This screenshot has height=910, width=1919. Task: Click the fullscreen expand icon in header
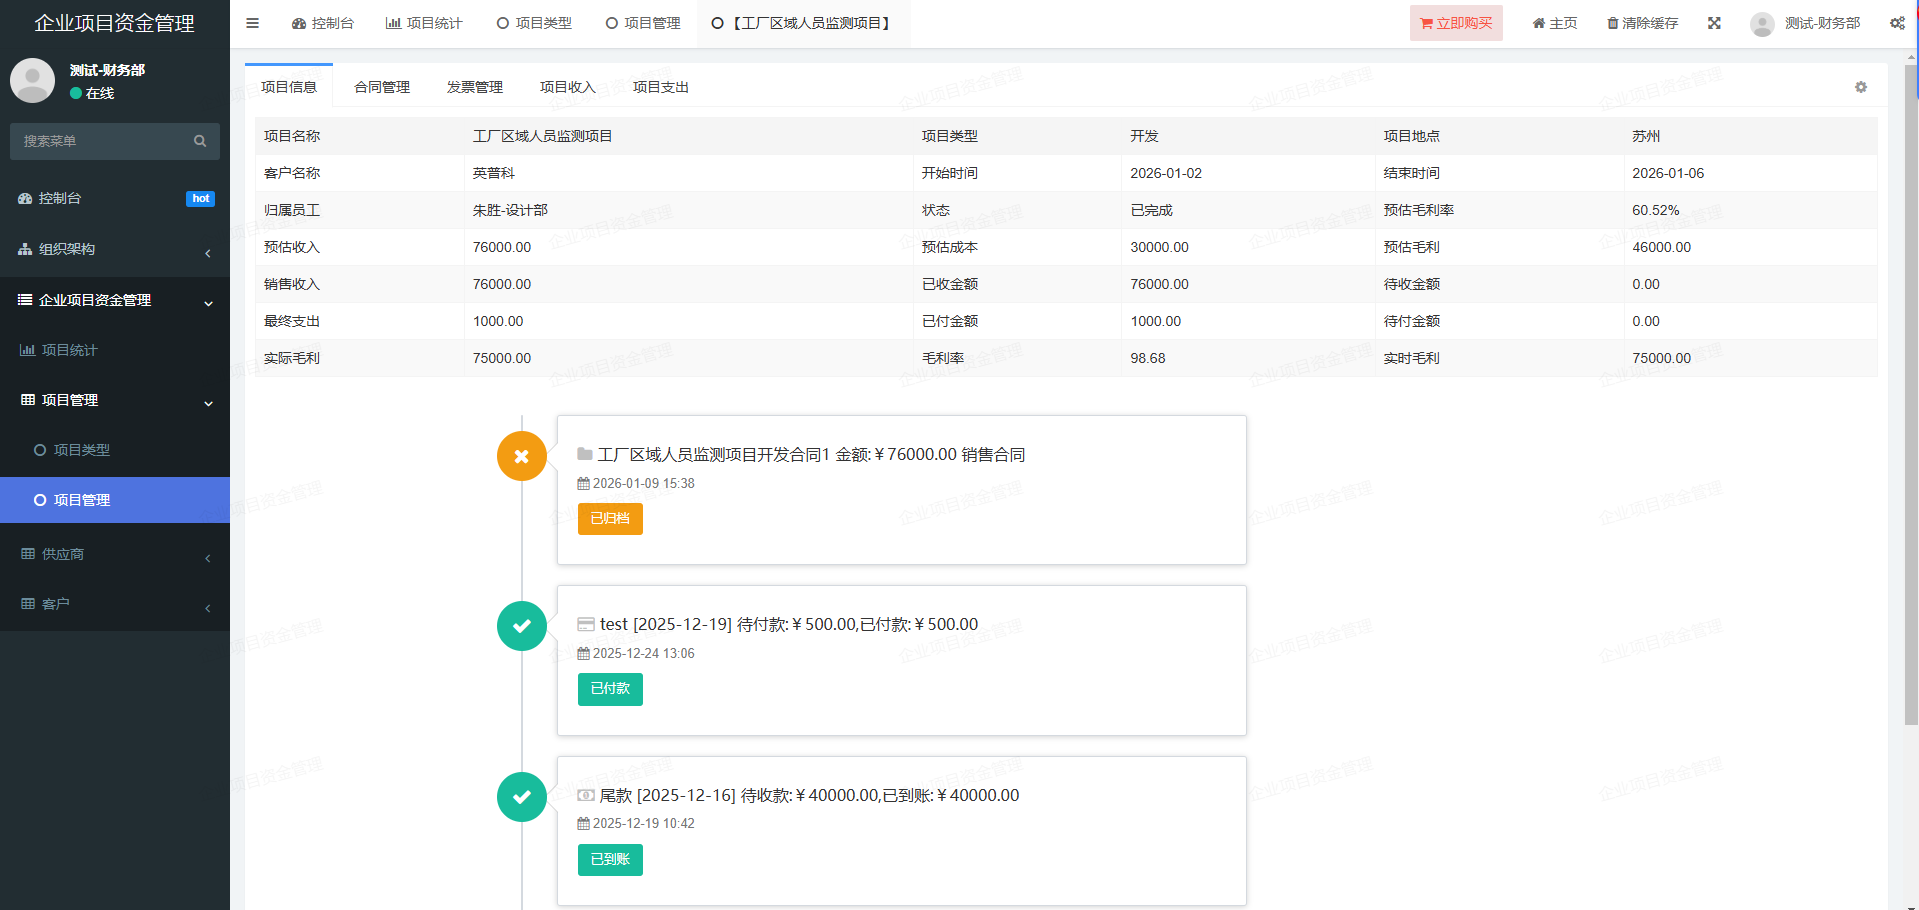tap(1714, 23)
